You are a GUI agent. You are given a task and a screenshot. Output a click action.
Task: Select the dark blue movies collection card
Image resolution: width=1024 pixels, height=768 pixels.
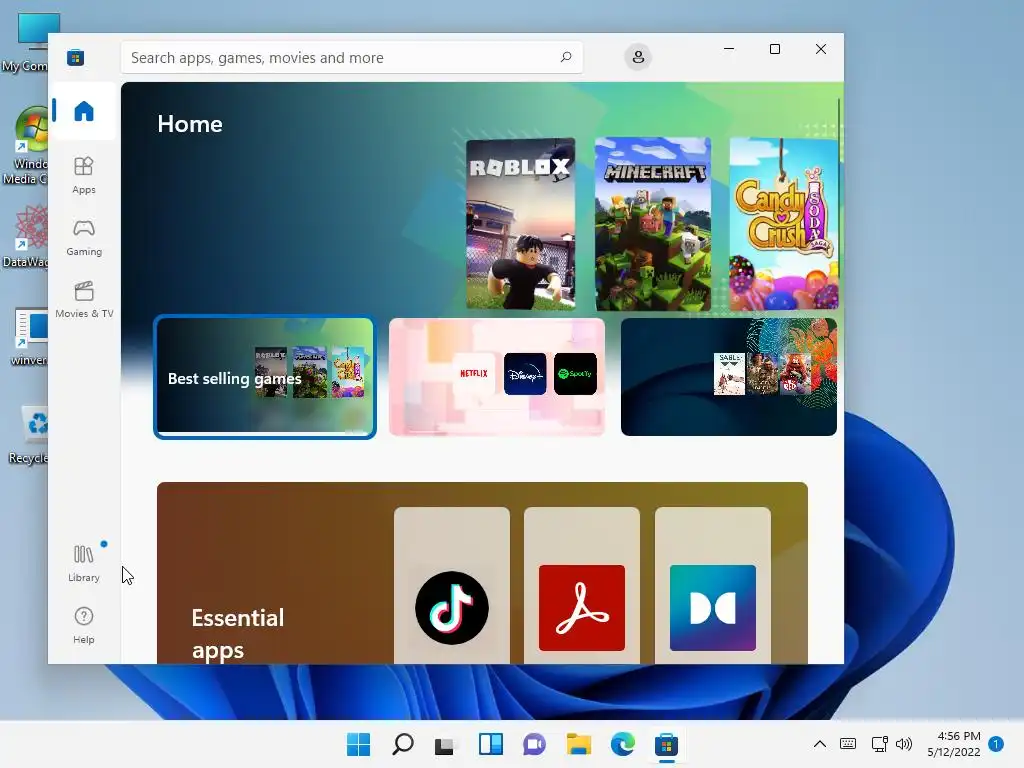[x=729, y=377]
